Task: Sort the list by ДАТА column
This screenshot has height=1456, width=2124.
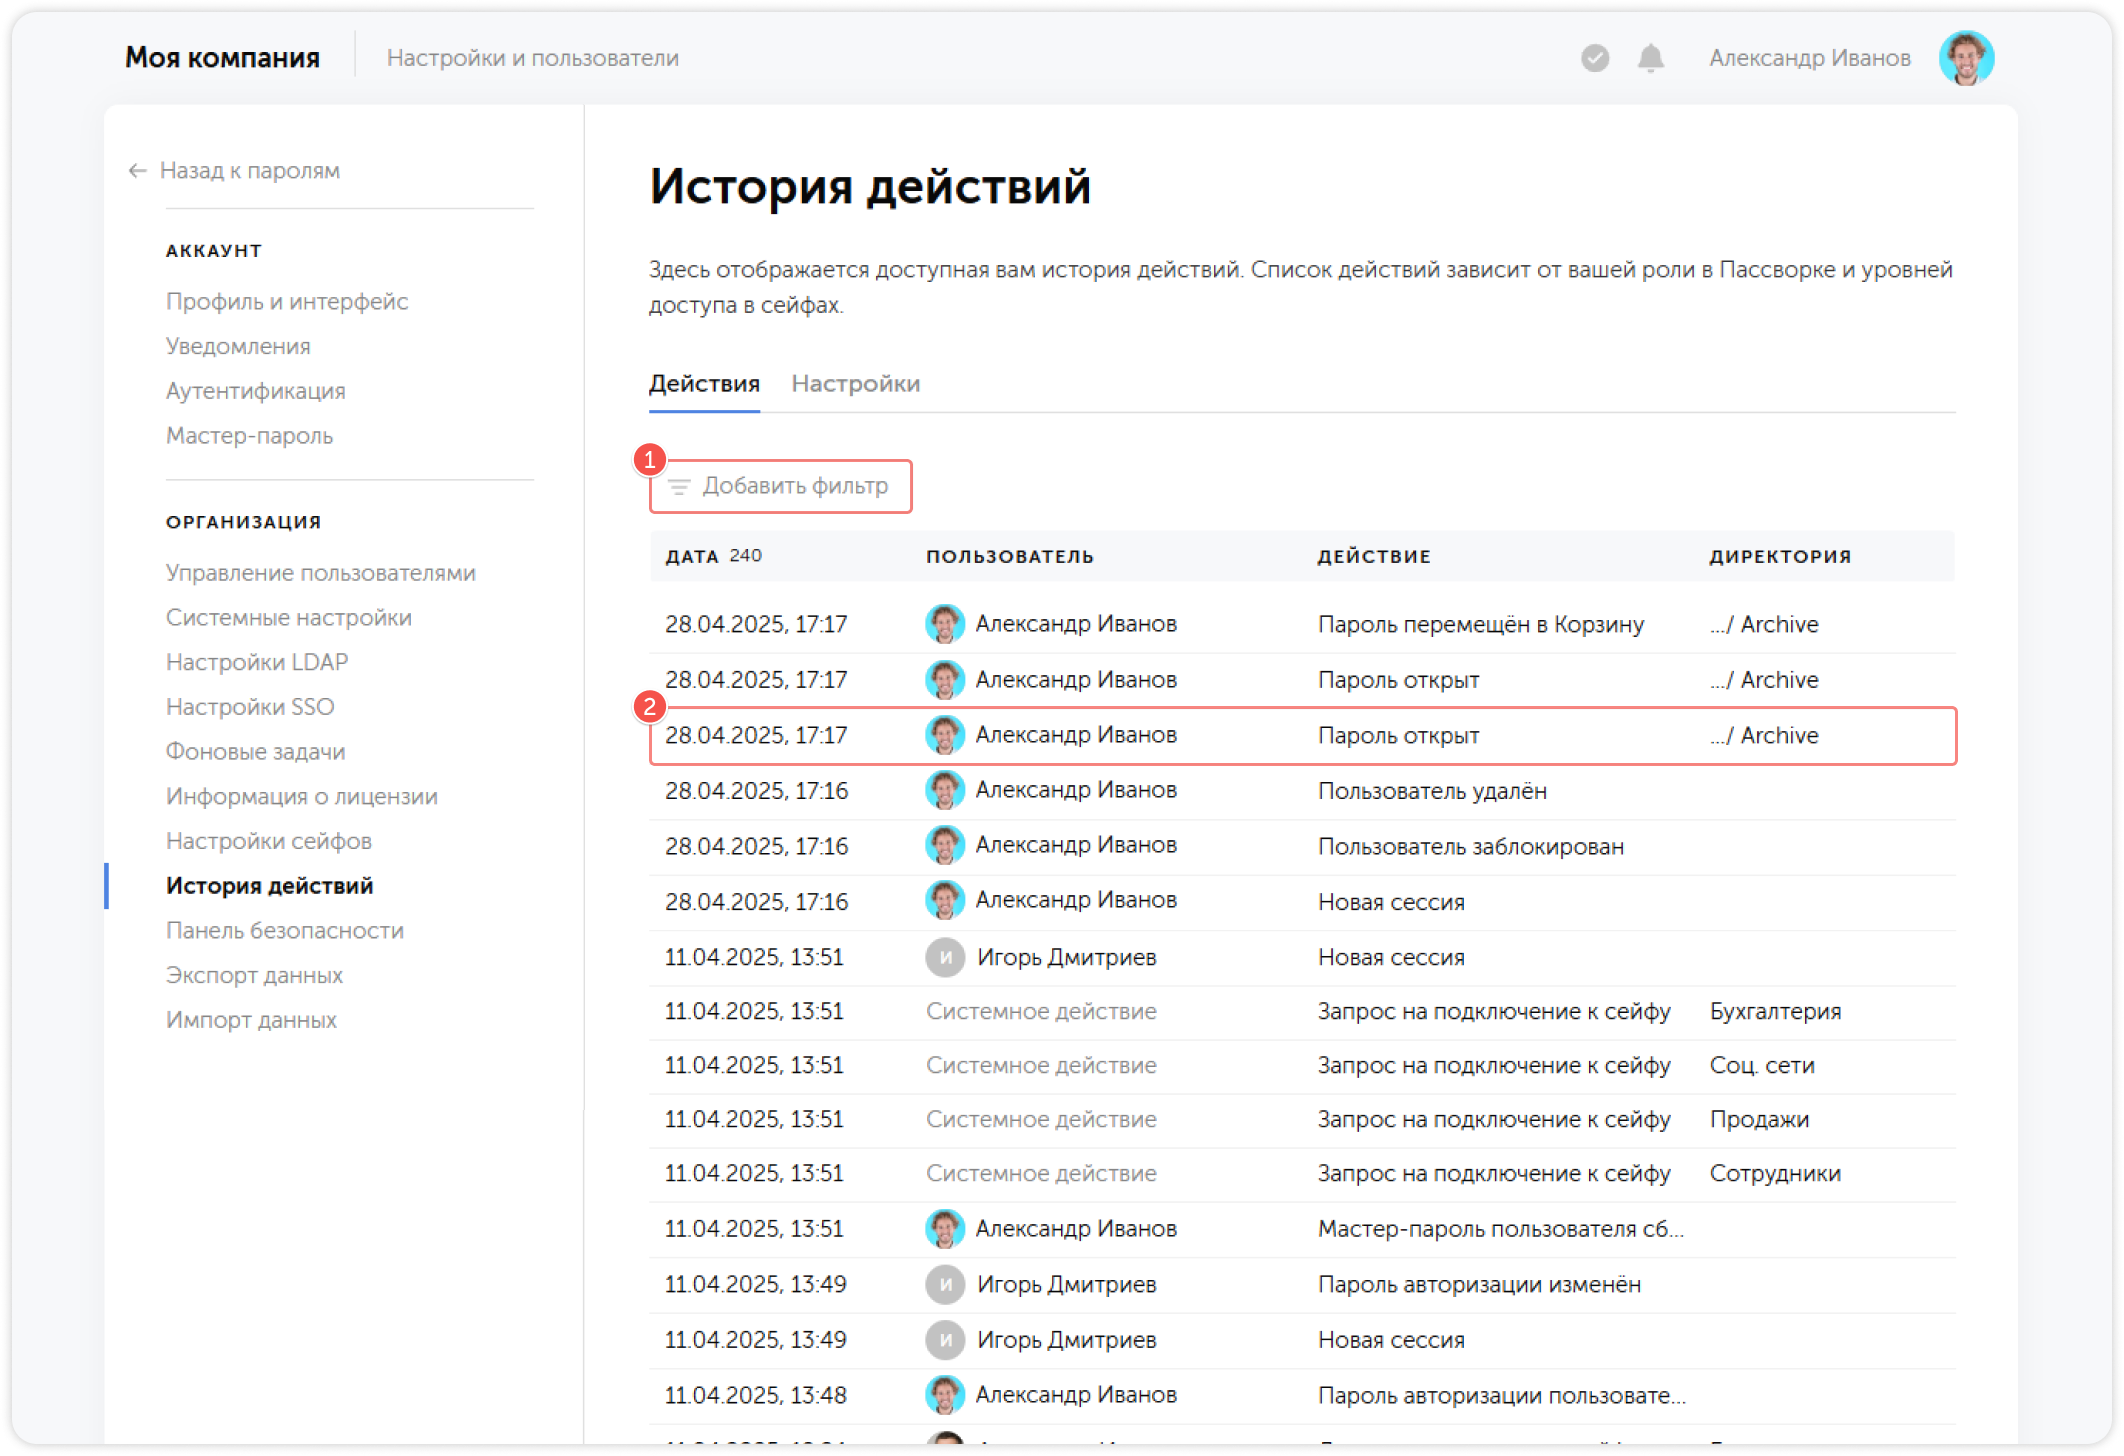Action: point(692,556)
